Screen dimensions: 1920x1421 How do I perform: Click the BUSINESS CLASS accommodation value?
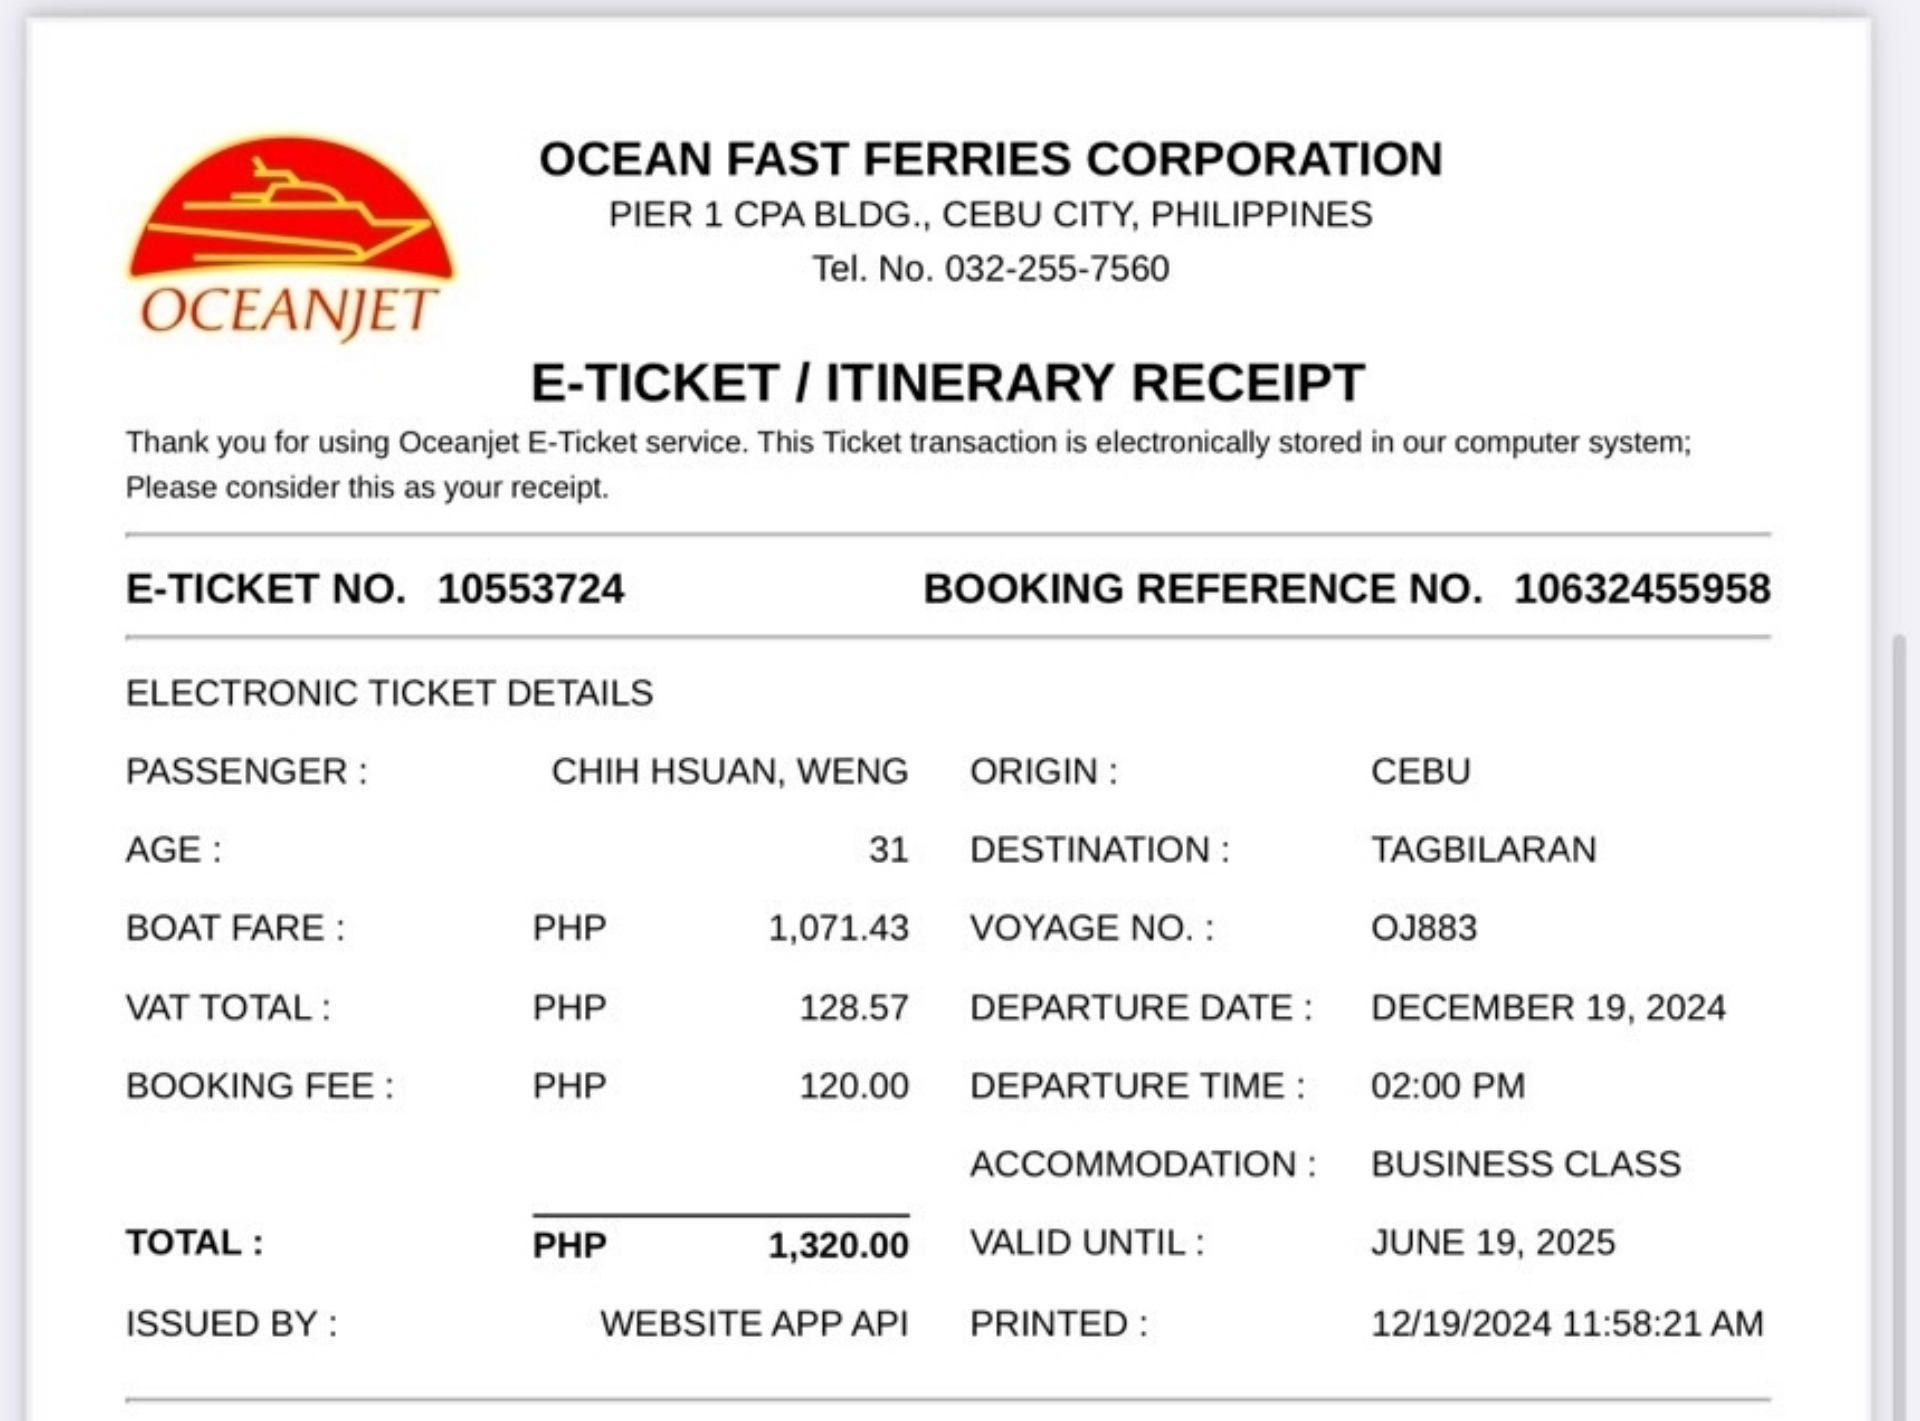click(1526, 1164)
